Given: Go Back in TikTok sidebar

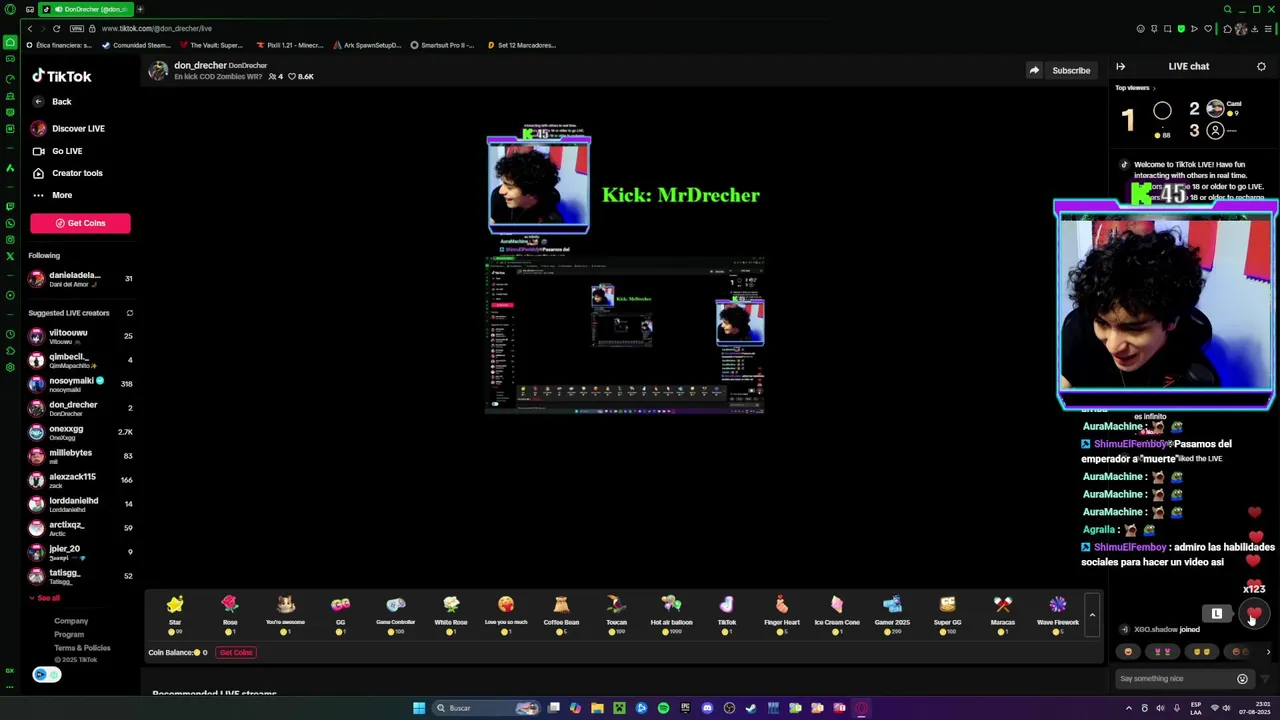Looking at the screenshot, I should 52,102.
